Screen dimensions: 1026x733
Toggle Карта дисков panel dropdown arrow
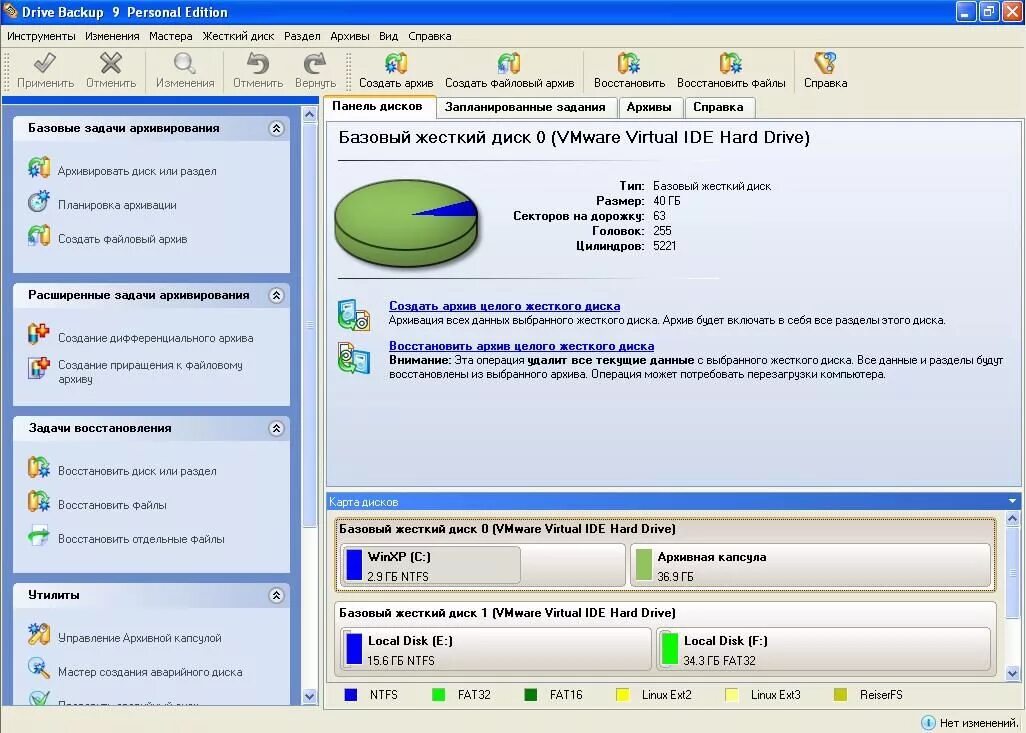pos(1012,501)
